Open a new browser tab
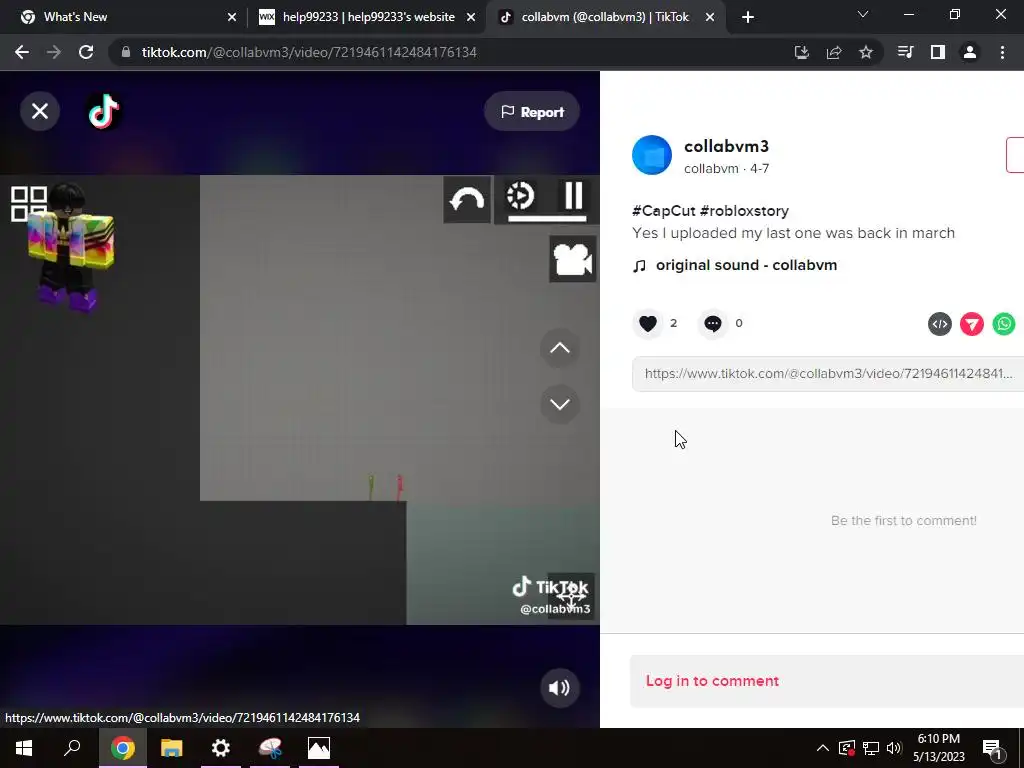The width and height of the screenshot is (1024, 768). pos(748,18)
